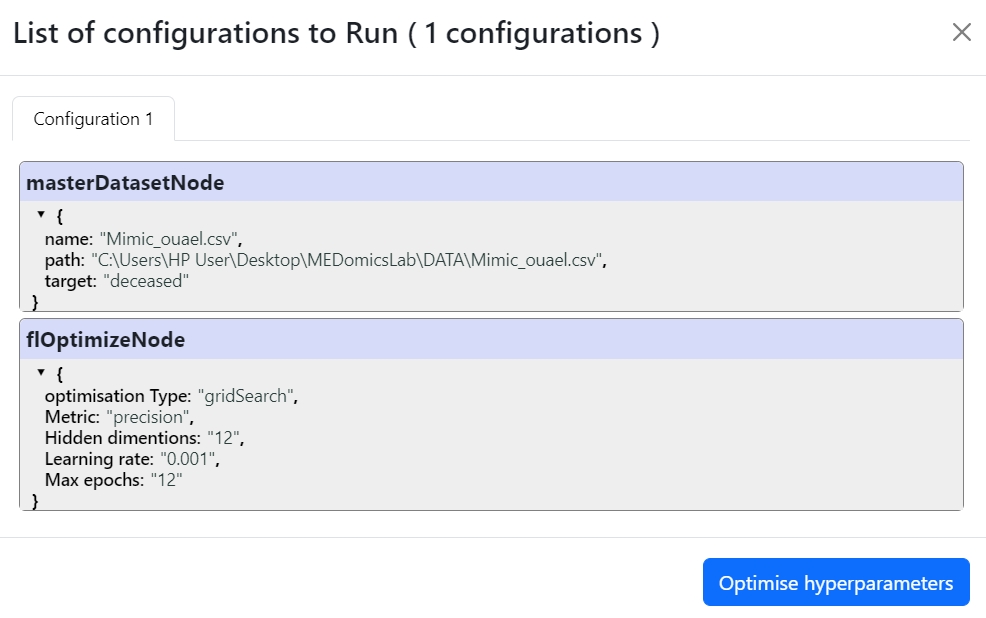Collapse the masterDatasetNode JSON tree arrow
Image resolution: width=986 pixels, height=618 pixels.
click(41, 215)
